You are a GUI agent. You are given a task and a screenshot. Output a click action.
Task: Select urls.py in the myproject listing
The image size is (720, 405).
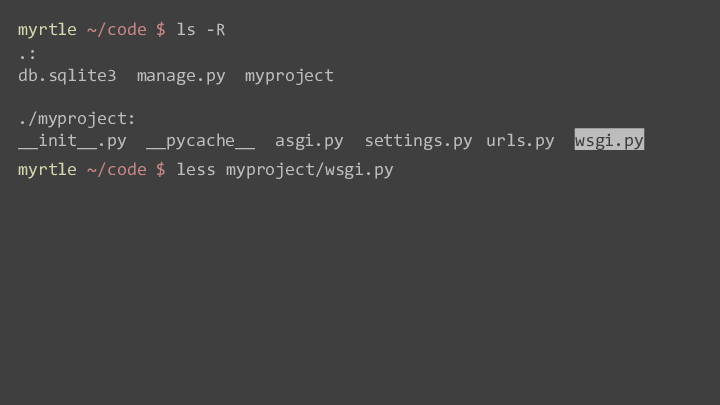(x=520, y=141)
